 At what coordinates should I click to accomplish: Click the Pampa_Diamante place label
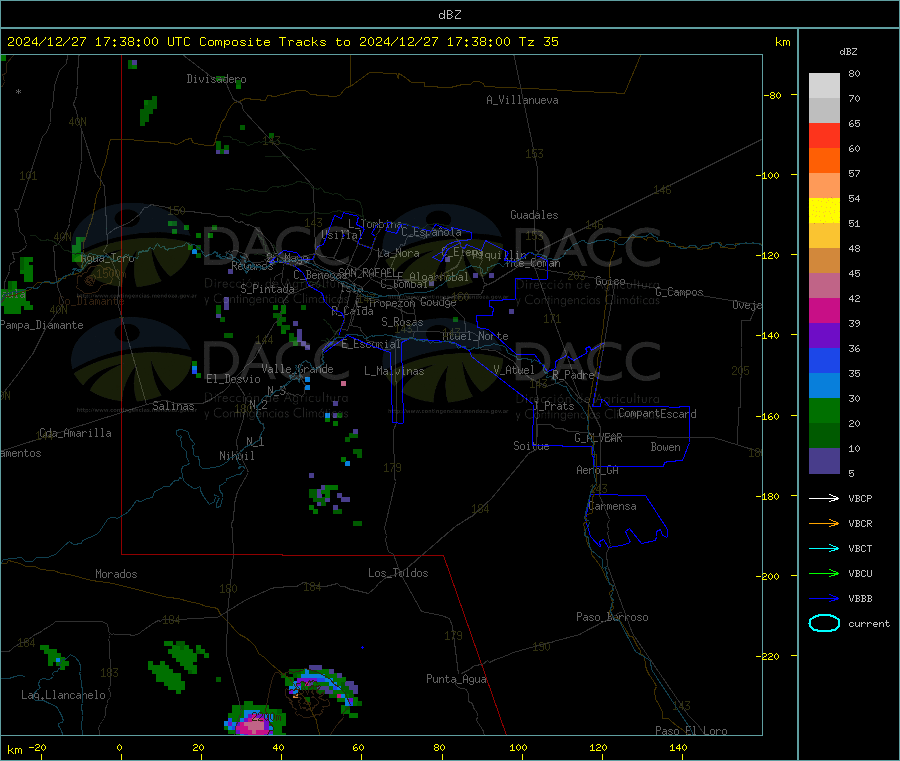point(42,325)
